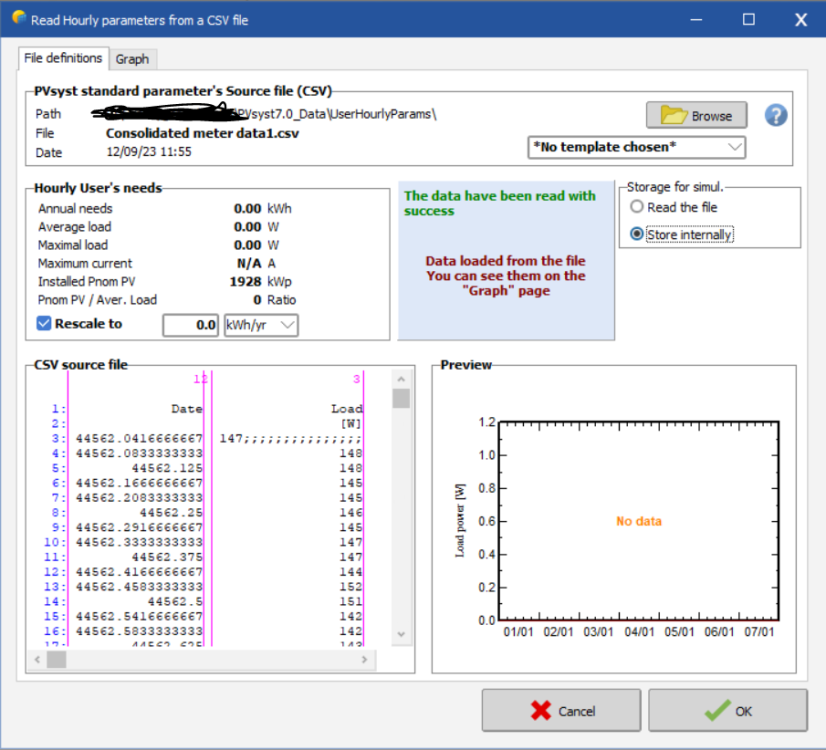Open the No template chosen dropdown
The width and height of the screenshot is (826, 750).
pos(637,147)
